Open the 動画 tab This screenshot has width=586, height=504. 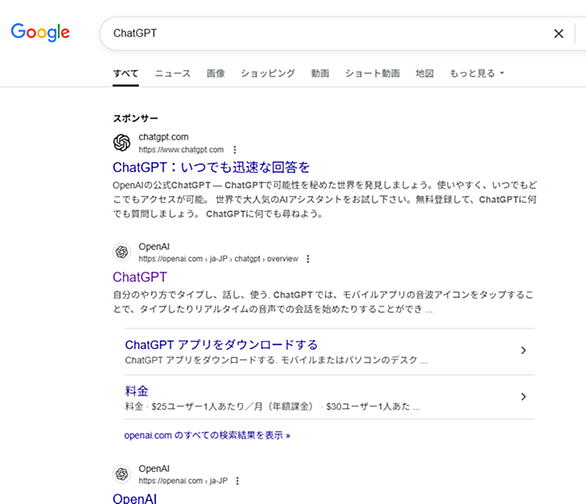(320, 73)
